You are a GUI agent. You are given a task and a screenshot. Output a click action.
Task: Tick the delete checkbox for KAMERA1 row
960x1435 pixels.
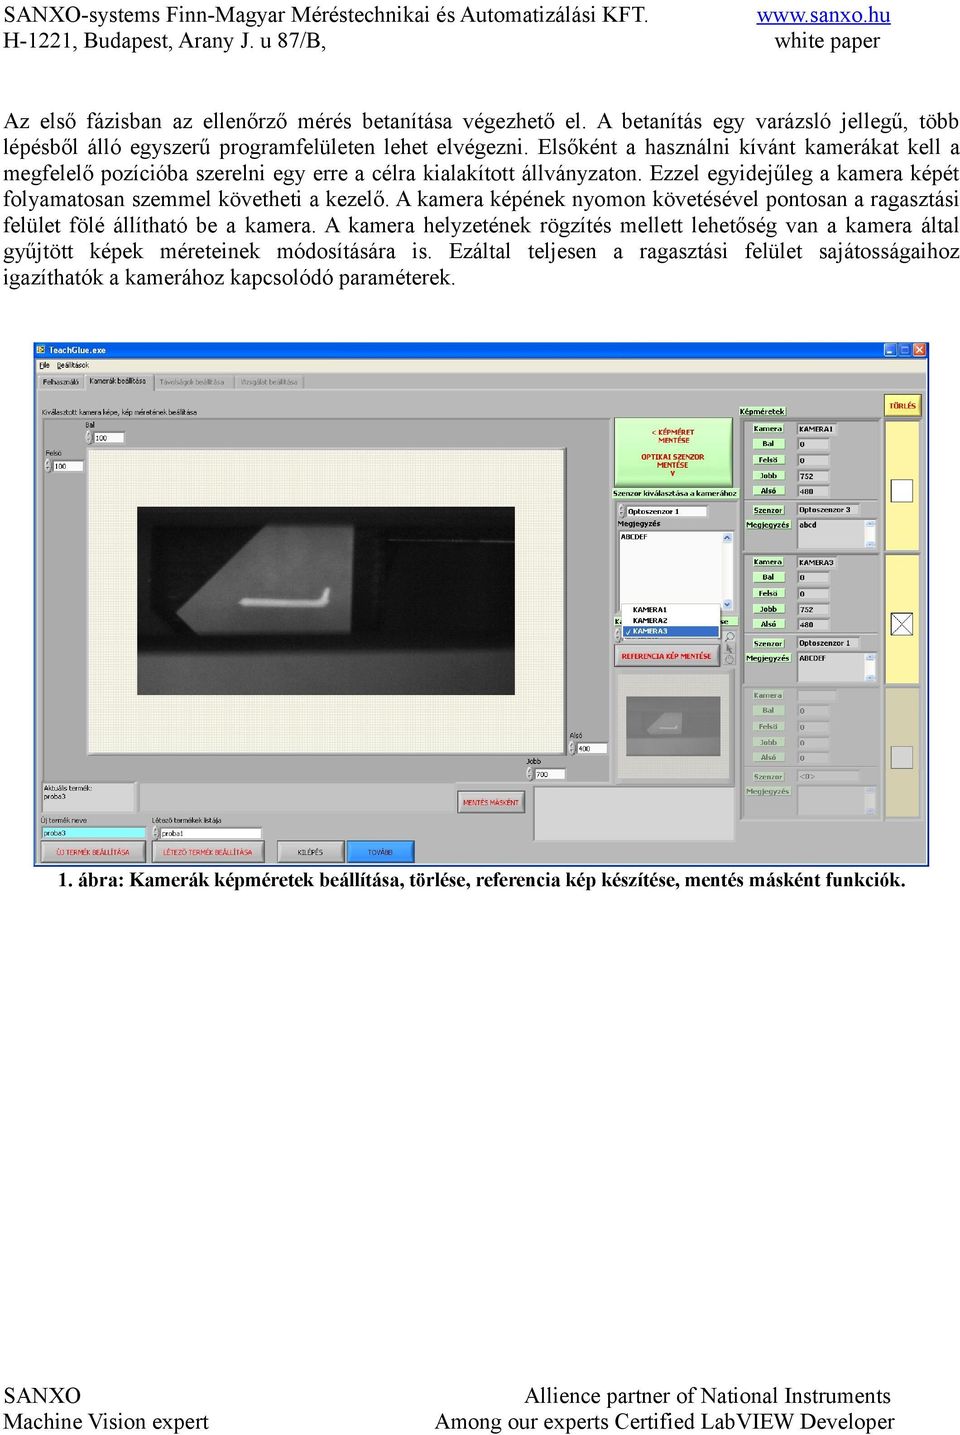[x=901, y=490]
